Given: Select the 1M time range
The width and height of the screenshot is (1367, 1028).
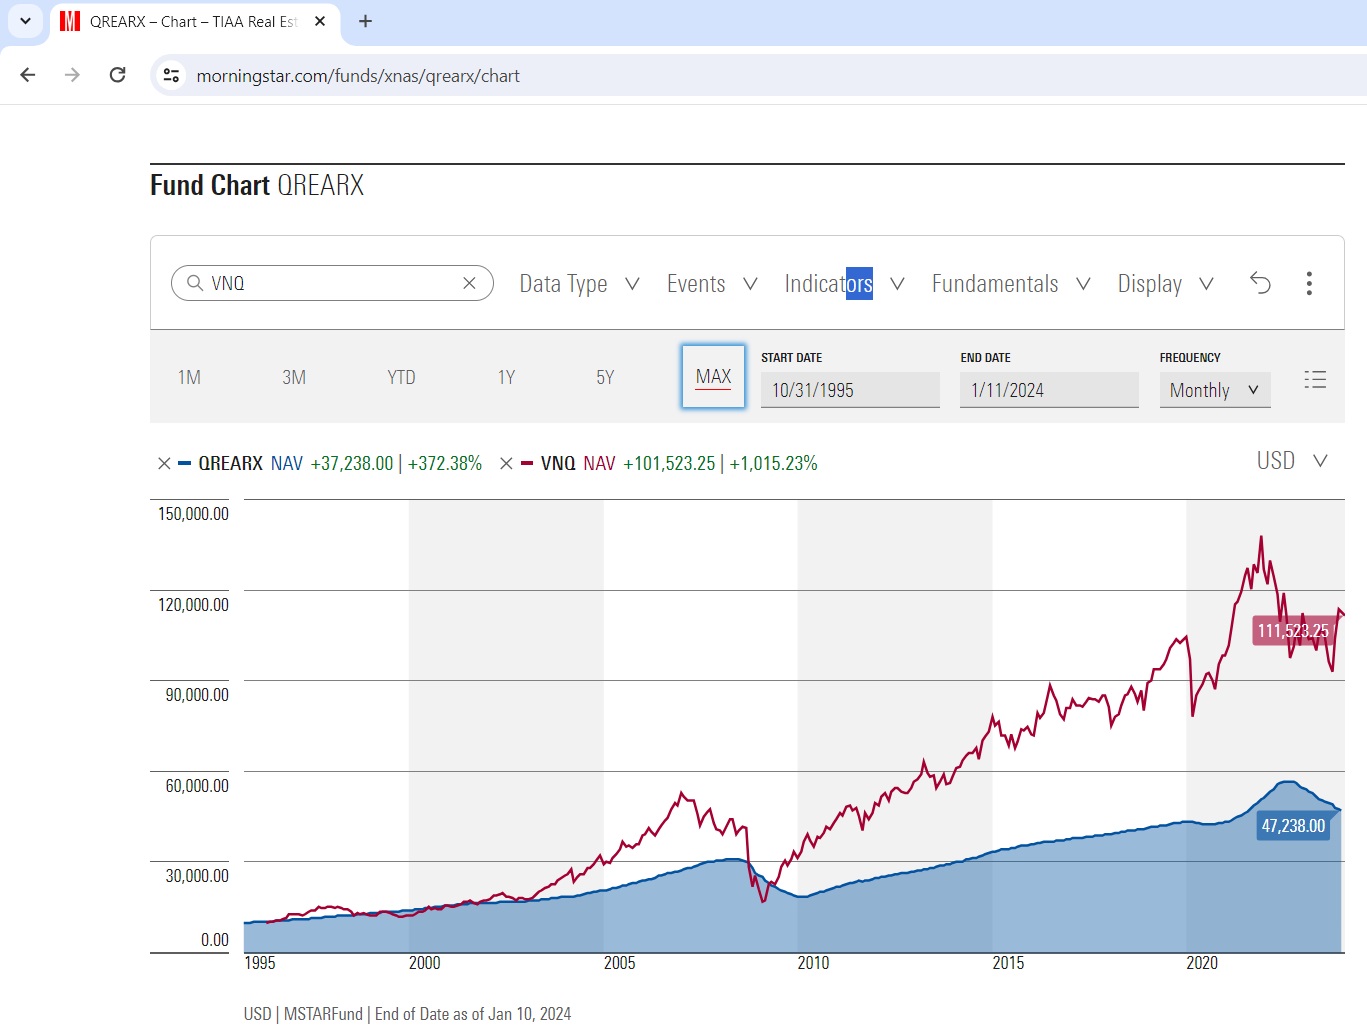Looking at the screenshot, I should point(189,377).
